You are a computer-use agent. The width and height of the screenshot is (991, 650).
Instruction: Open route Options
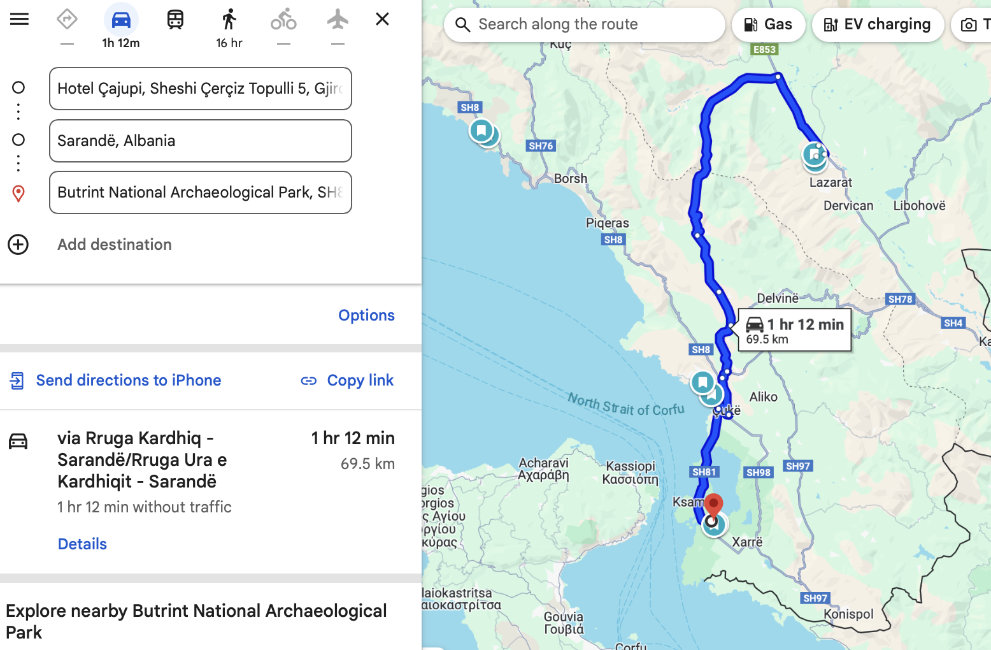366,315
